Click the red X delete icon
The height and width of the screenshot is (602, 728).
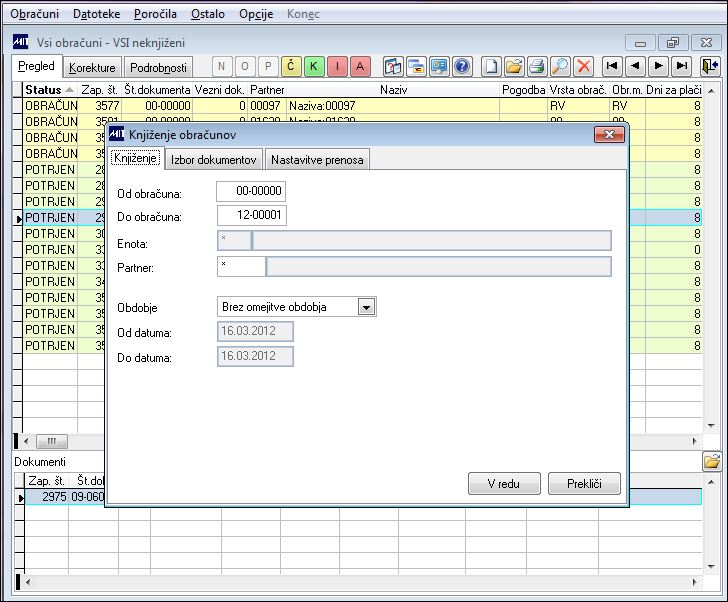click(584, 66)
